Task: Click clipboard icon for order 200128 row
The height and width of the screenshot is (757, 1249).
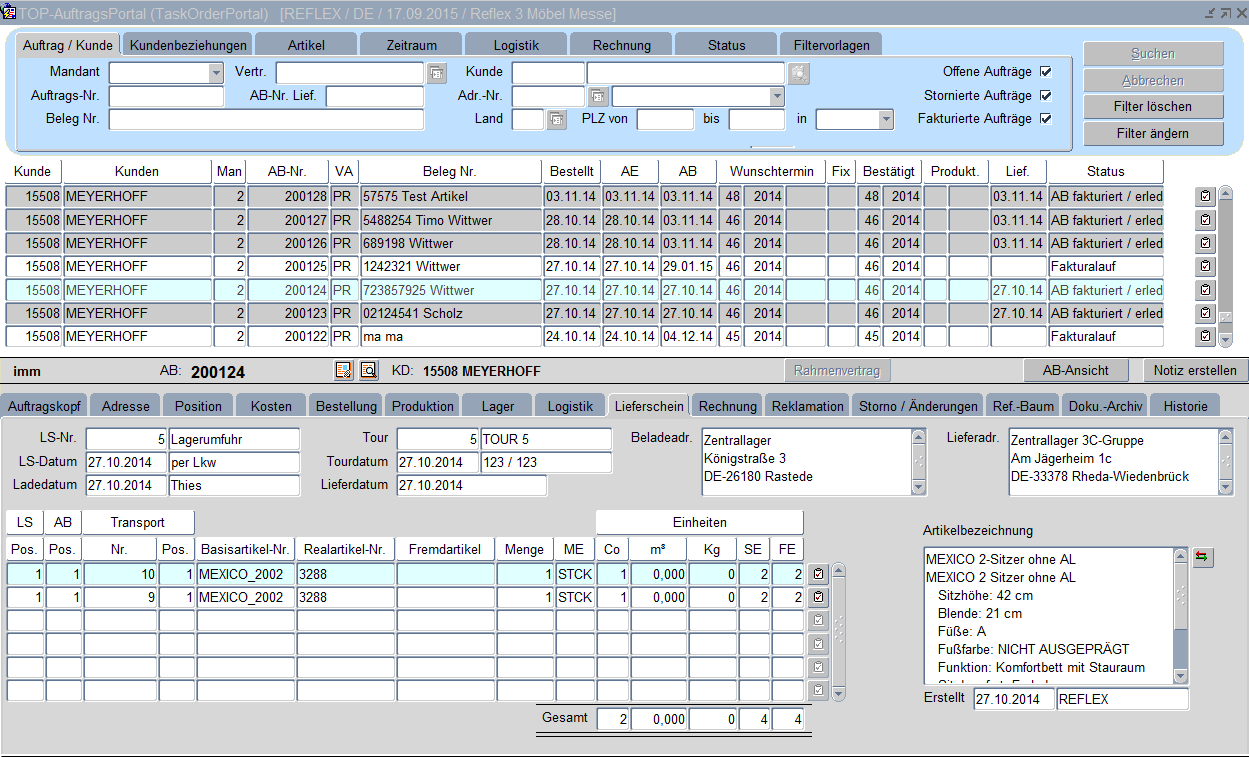Action: point(1205,196)
